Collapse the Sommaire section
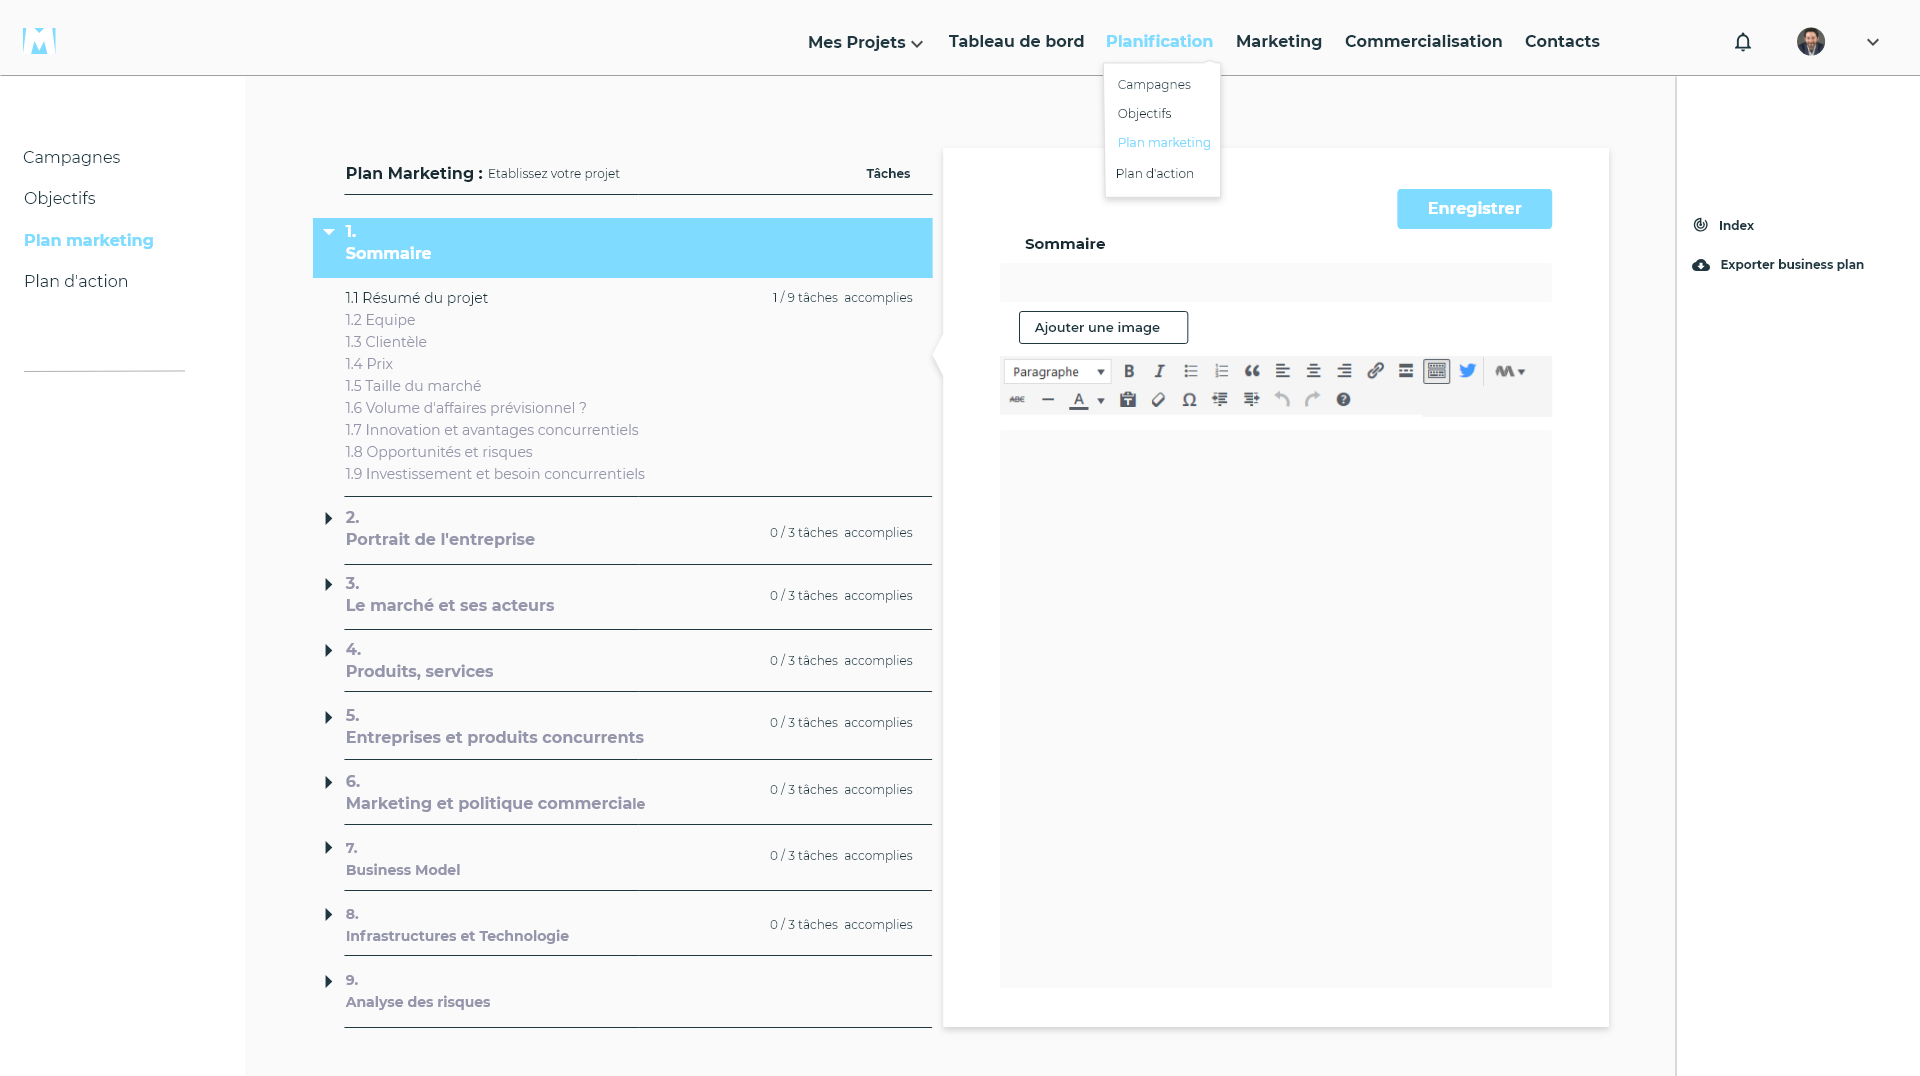 [329, 231]
